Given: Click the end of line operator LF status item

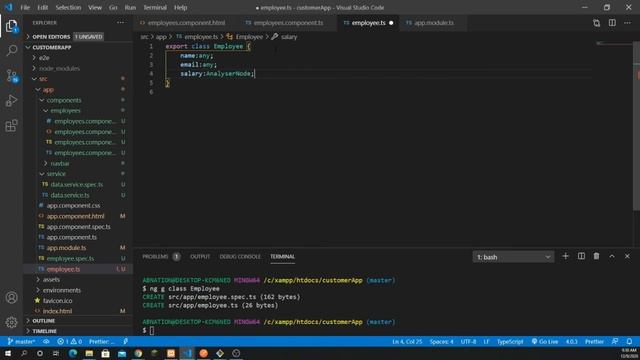Looking at the screenshot, I should point(486,342).
